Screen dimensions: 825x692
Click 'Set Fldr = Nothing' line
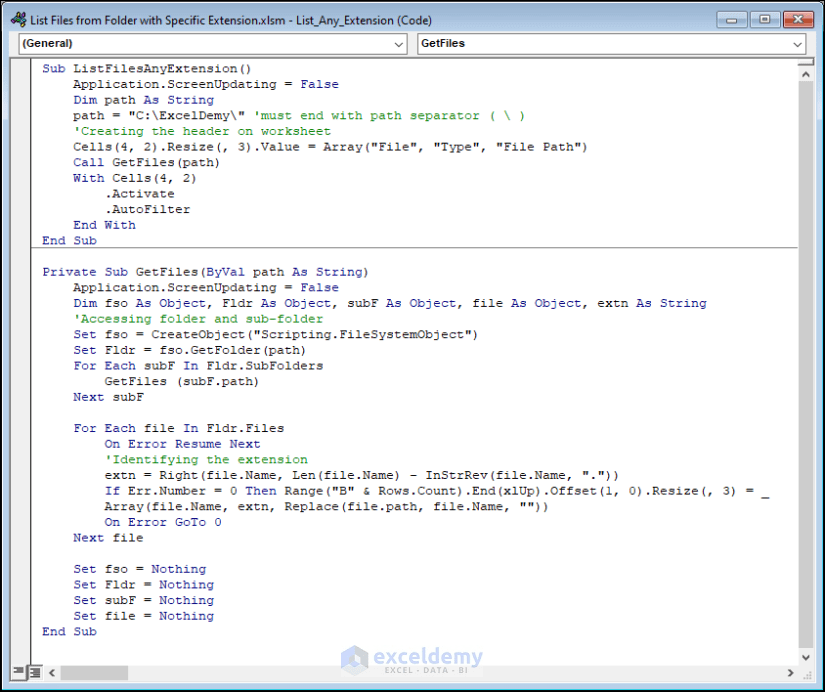coord(143,585)
